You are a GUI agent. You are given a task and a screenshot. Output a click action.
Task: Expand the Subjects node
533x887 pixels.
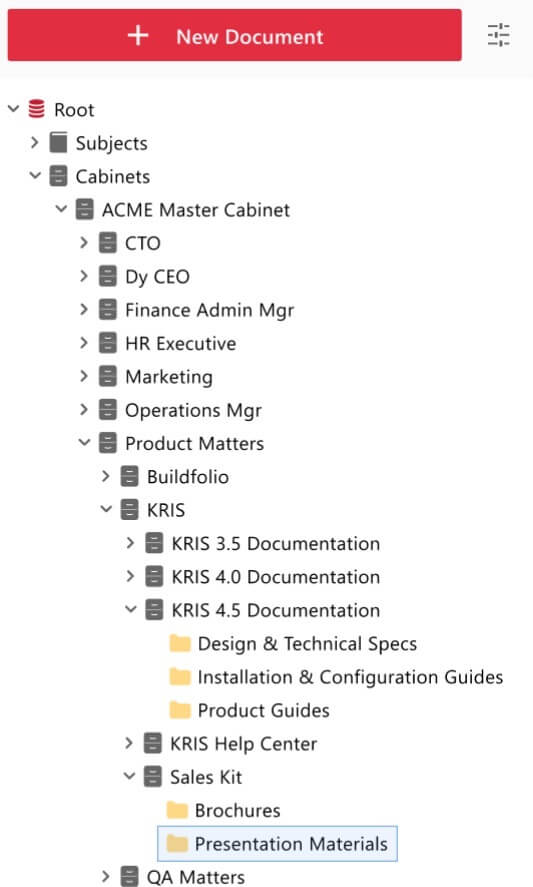click(x=35, y=143)
